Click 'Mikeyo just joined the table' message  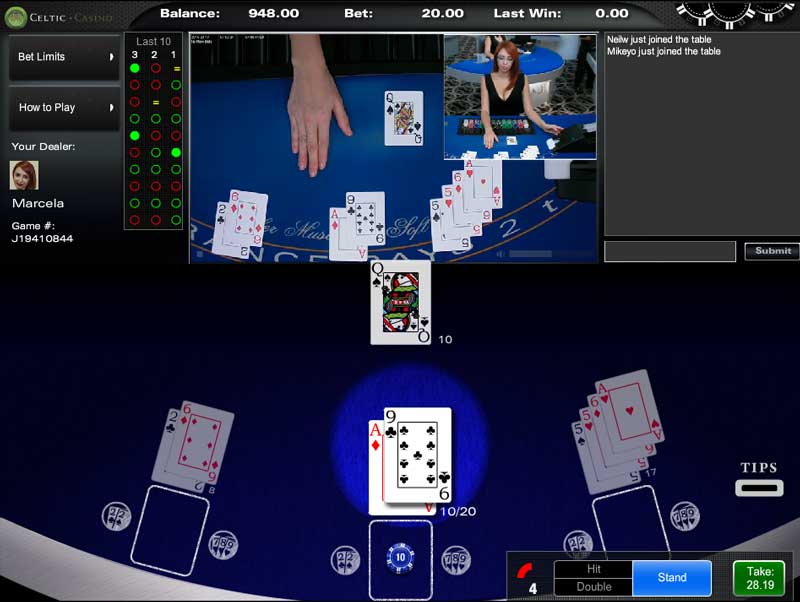(663, 51)
